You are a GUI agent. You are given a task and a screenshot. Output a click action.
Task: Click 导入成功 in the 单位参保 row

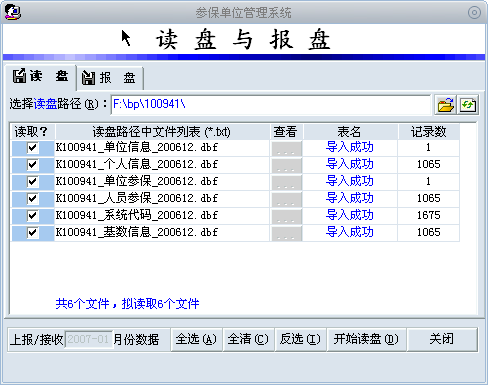tap(350, 181)
